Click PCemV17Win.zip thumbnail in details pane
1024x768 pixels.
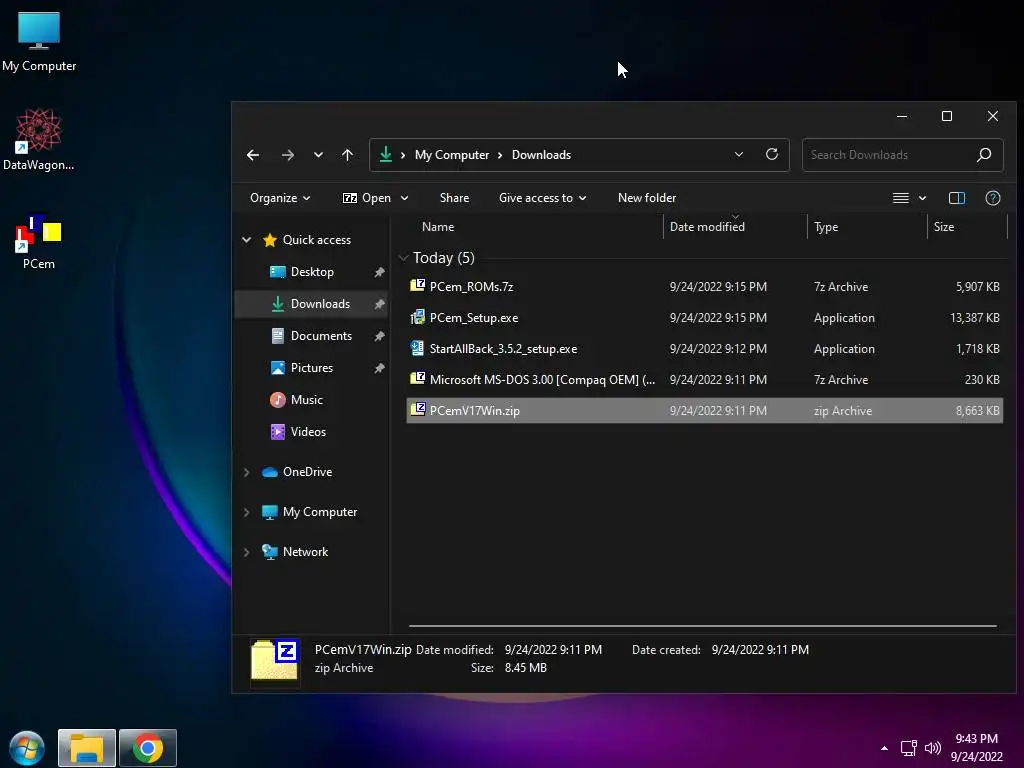[x=275, y=660]
